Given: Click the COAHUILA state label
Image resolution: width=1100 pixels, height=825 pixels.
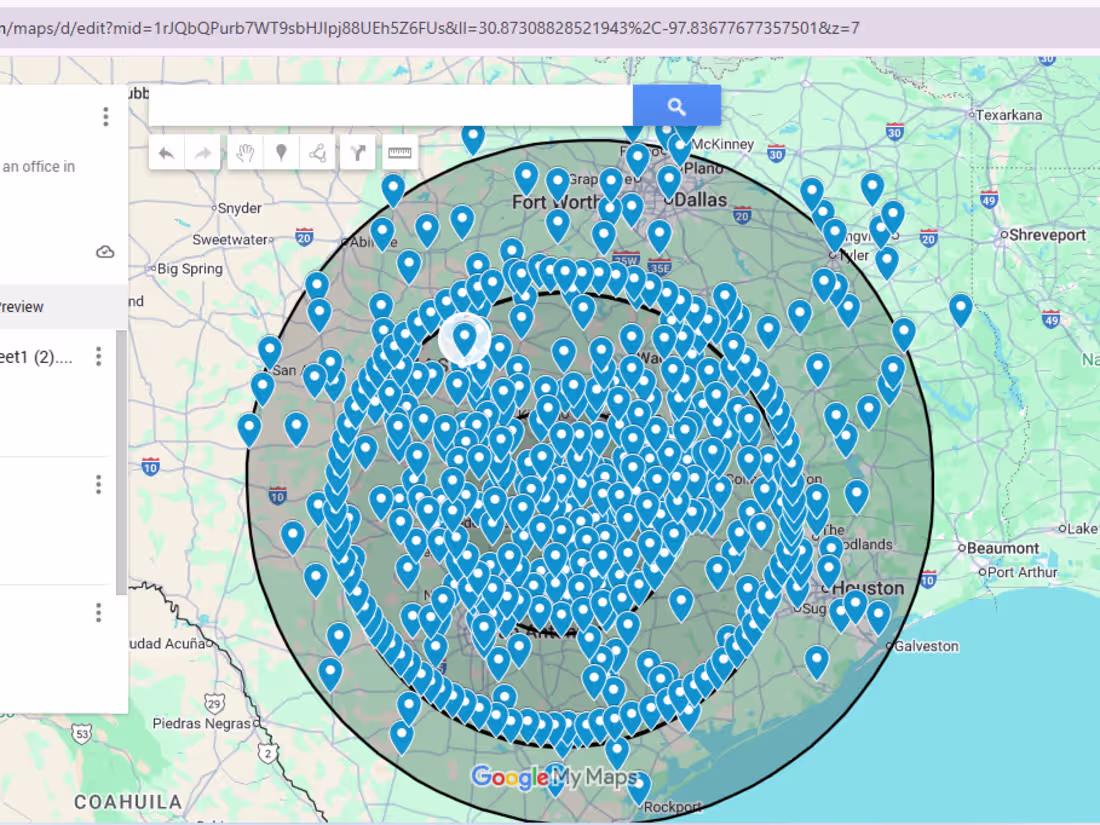Looking at the screenshot, I should pyautogui.click(x=128, y=802).
